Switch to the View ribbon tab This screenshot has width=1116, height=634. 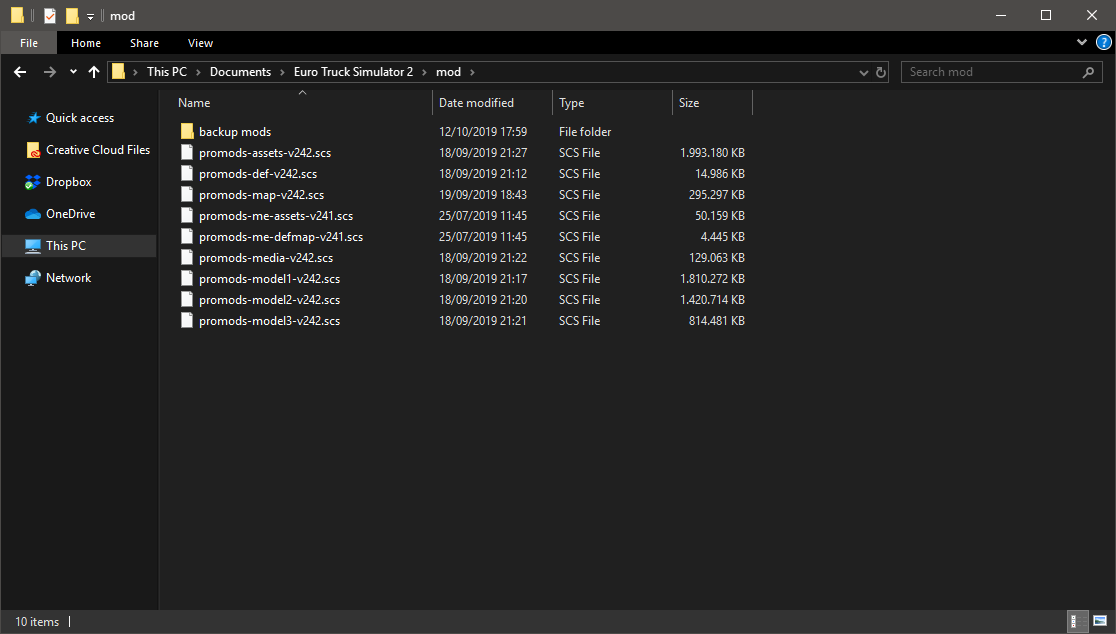(201, 43)
